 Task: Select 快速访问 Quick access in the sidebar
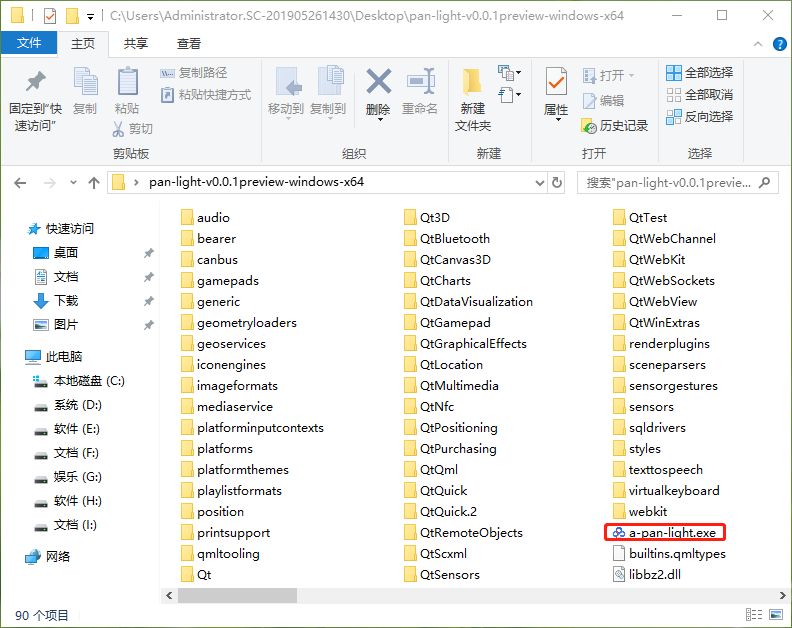(61, 229)
